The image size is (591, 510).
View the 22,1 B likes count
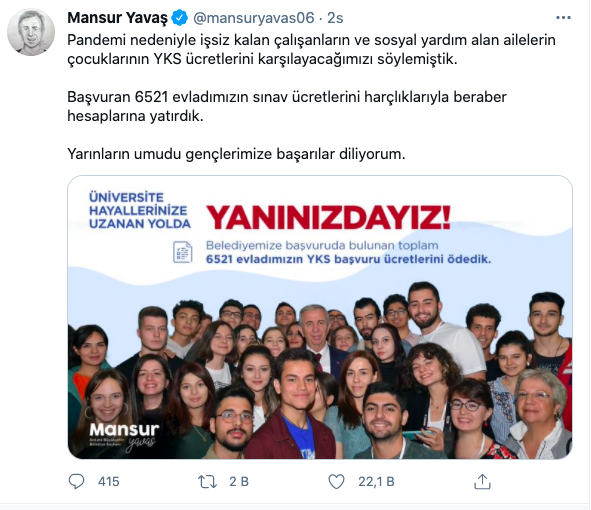coord(376,481)
